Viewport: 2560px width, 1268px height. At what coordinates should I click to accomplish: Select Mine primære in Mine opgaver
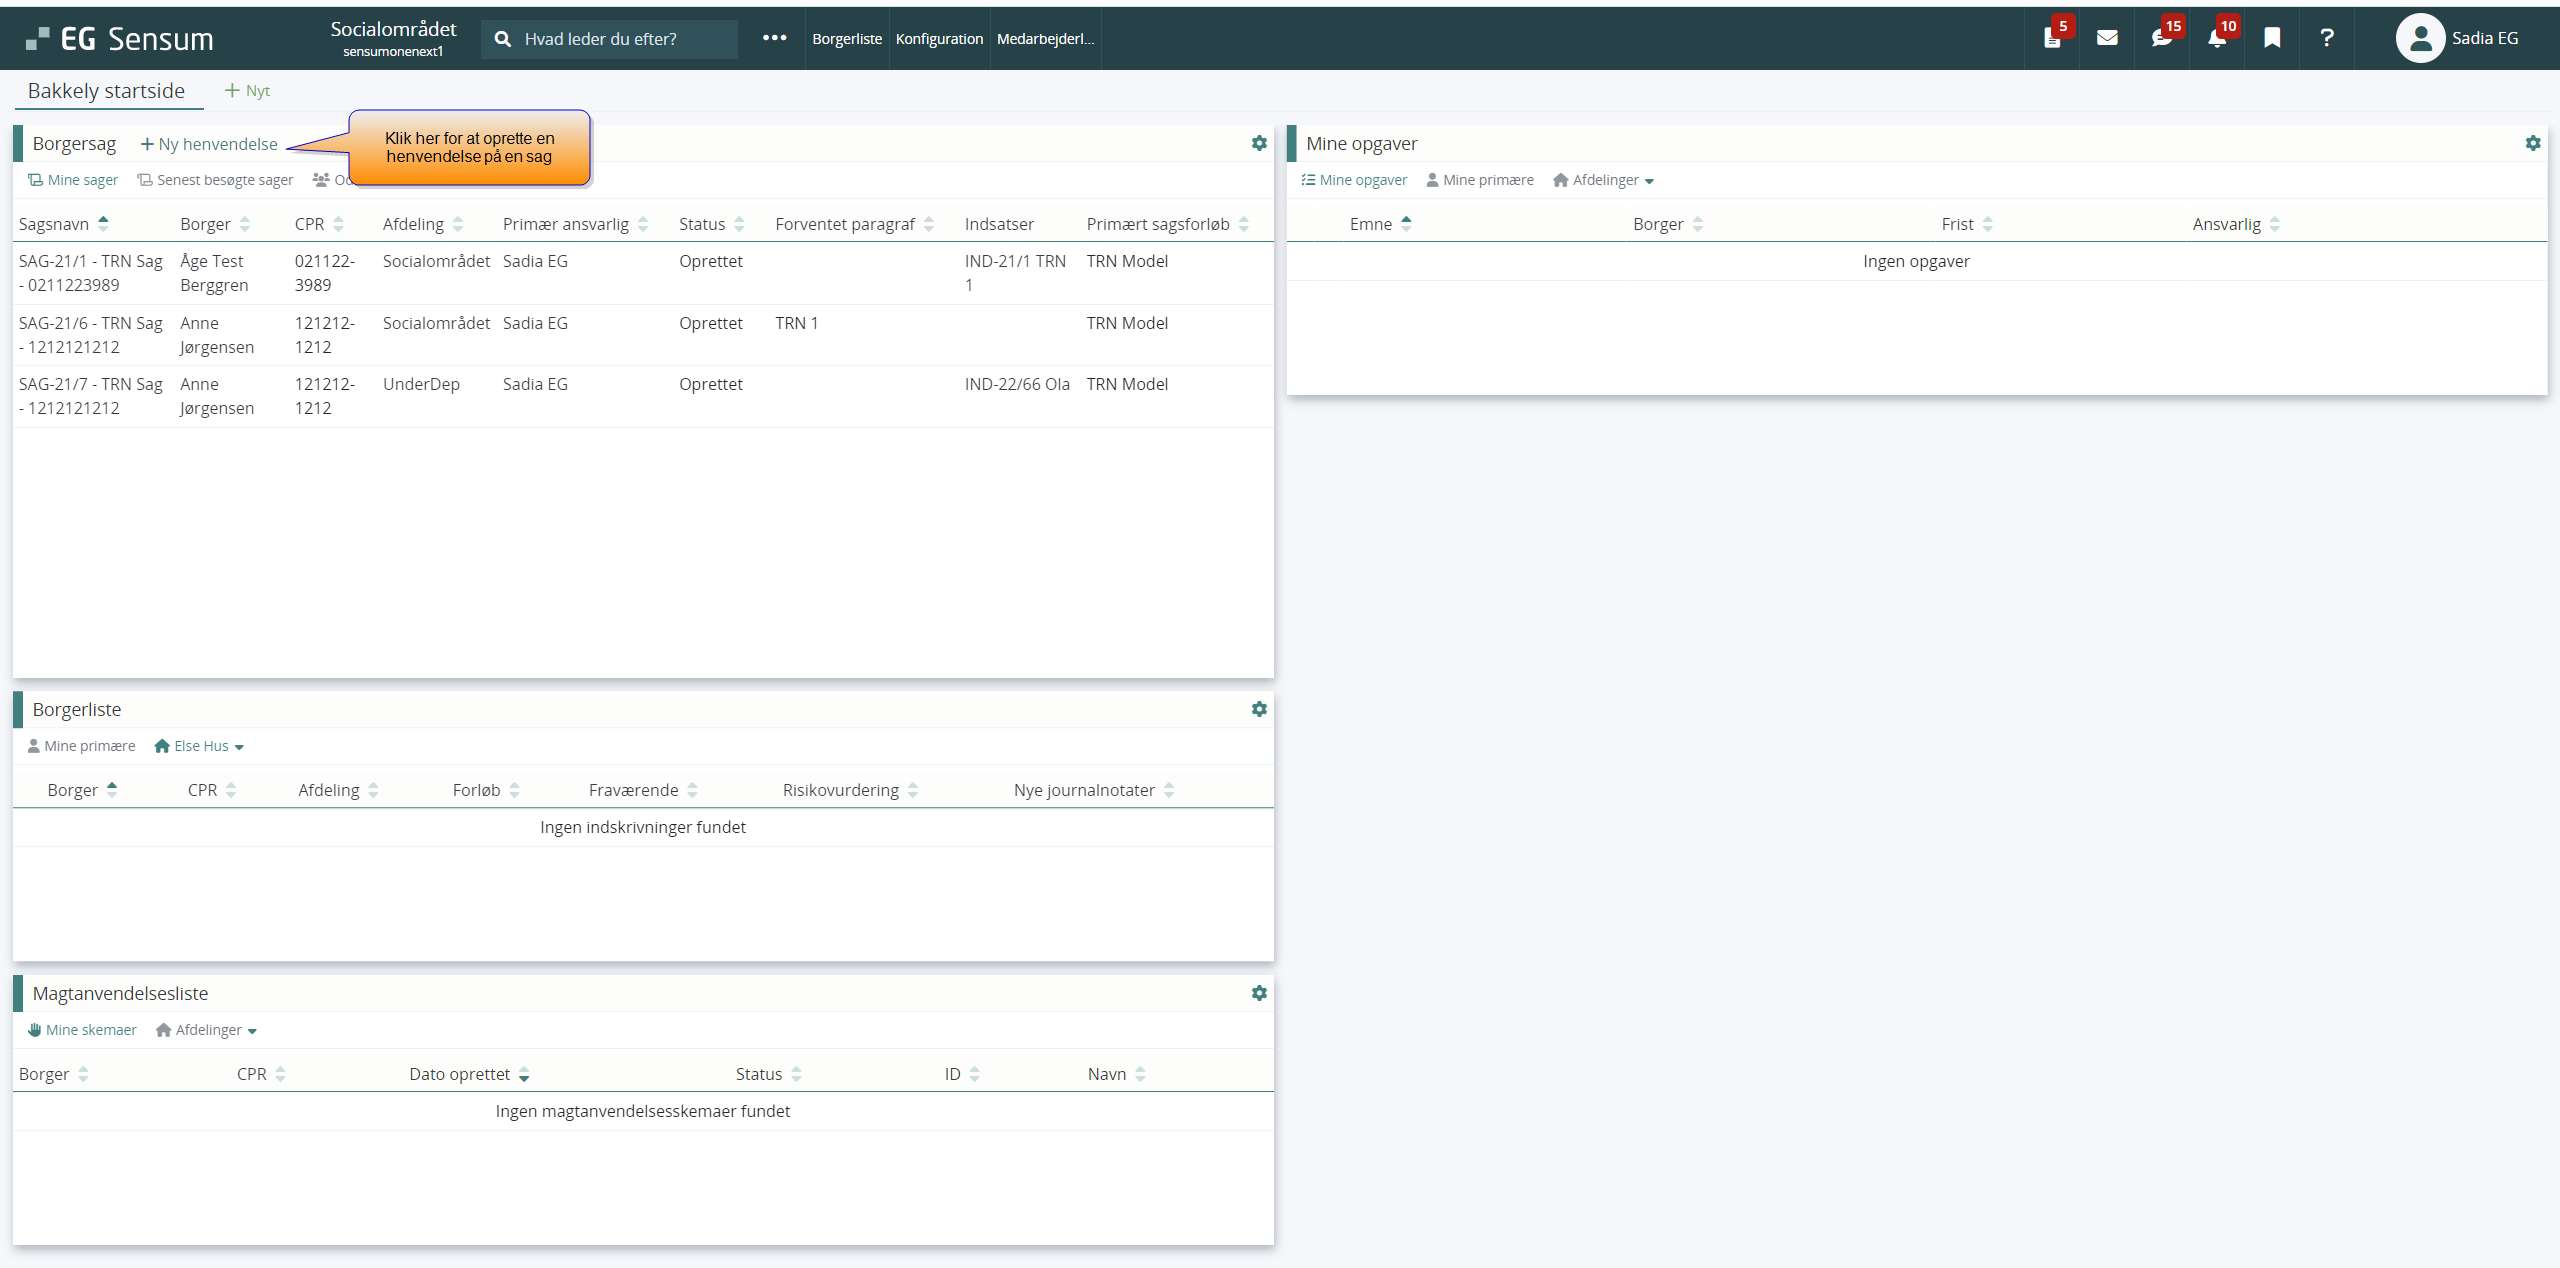pos(1480,180)
